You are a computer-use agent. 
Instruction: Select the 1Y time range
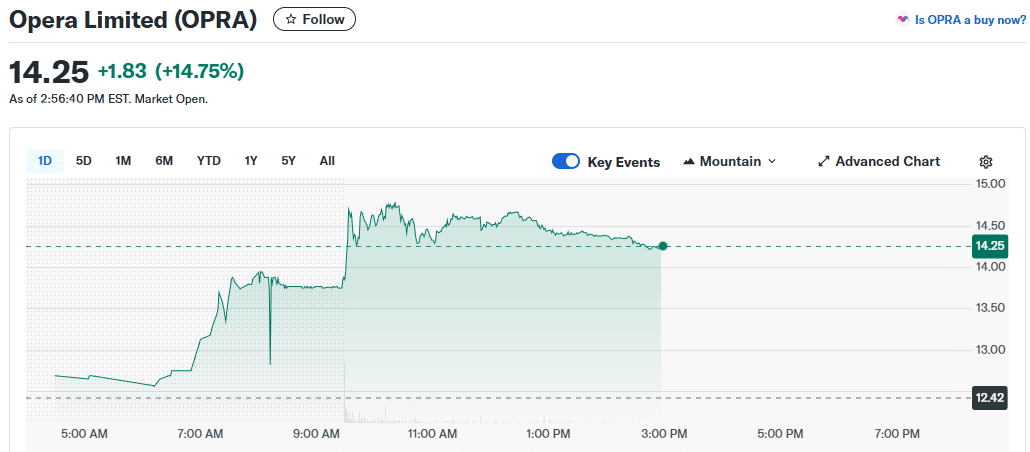(x=251, y=161)
